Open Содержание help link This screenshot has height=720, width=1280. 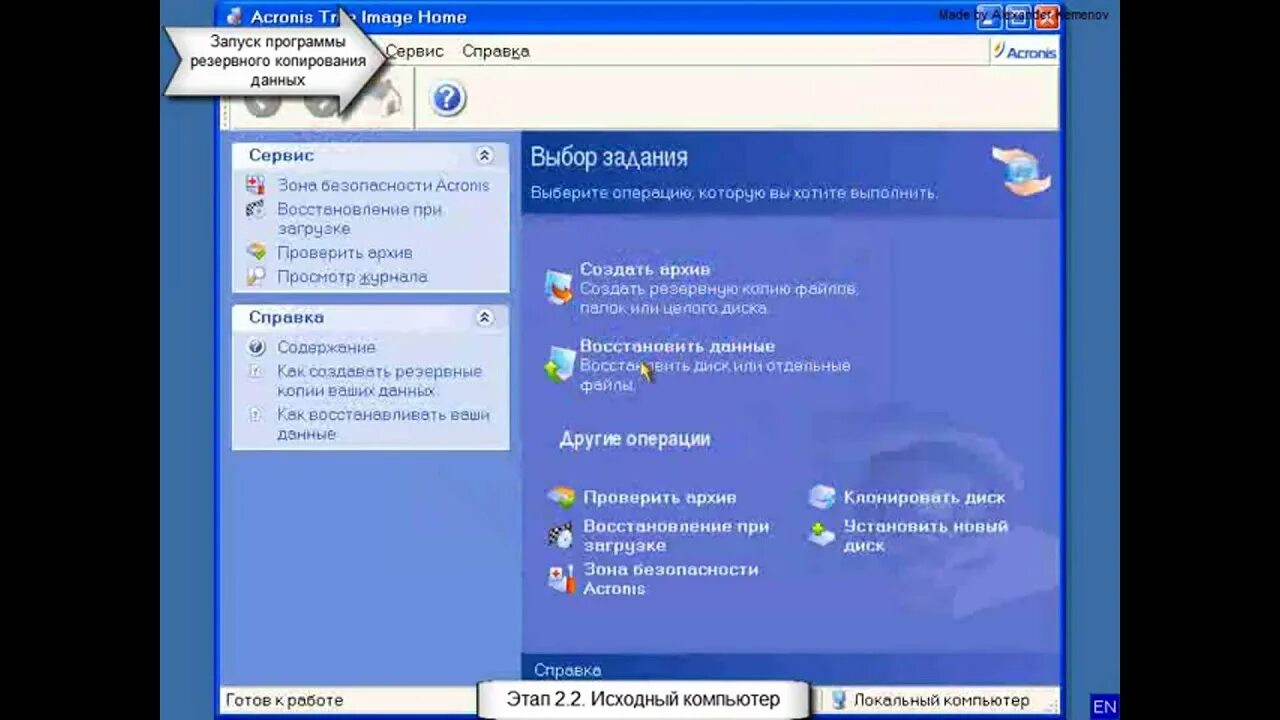[x=326, y=347]
